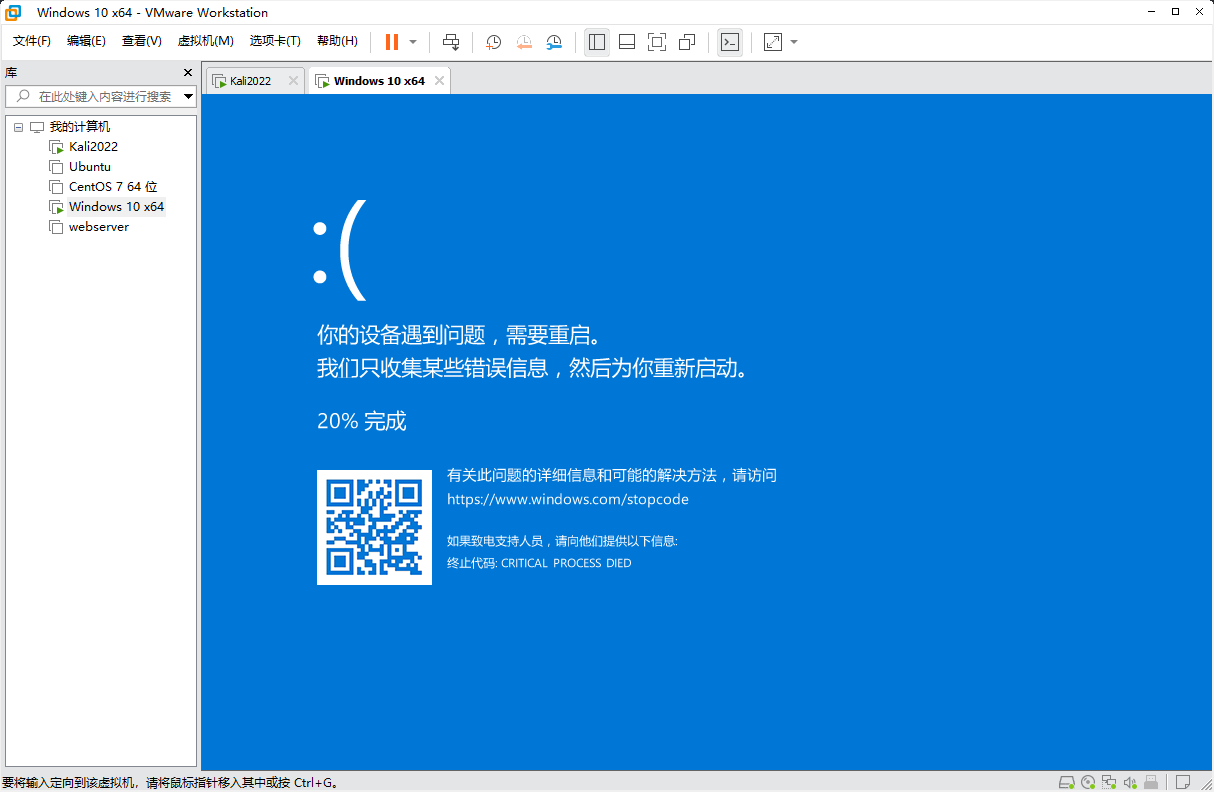Click the USB device status bar icon
Image resolution: width=1214 pixels, height=792 pixels.
(x=1151, y=782)
